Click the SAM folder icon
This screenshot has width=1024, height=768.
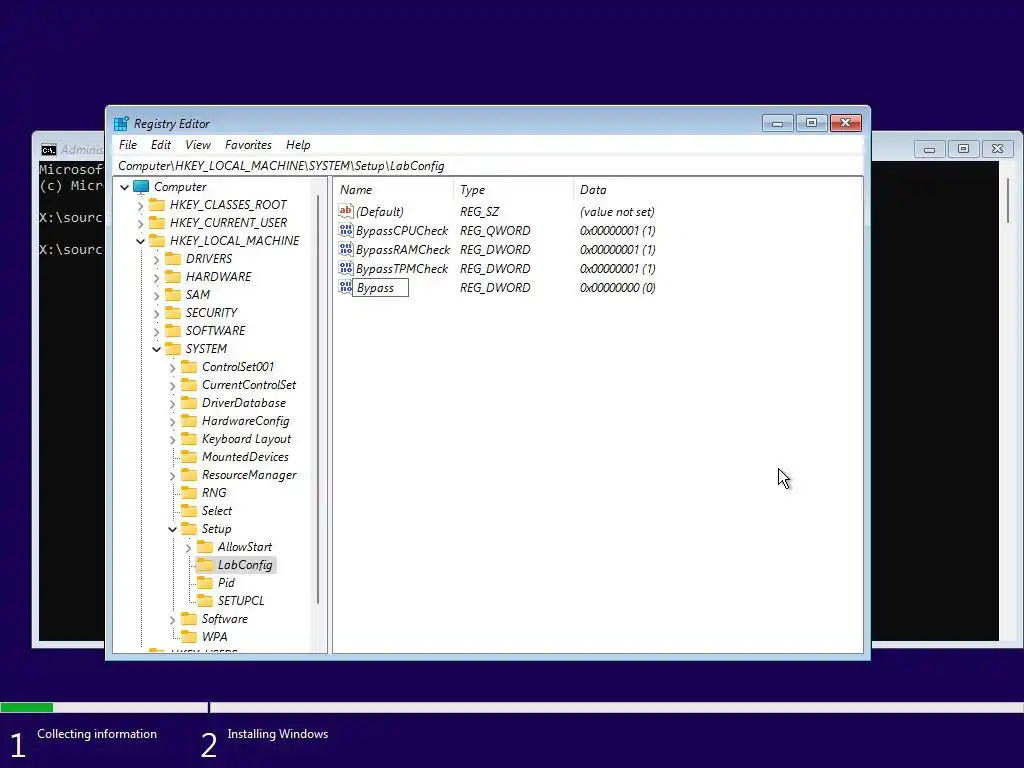click(173, 295)
